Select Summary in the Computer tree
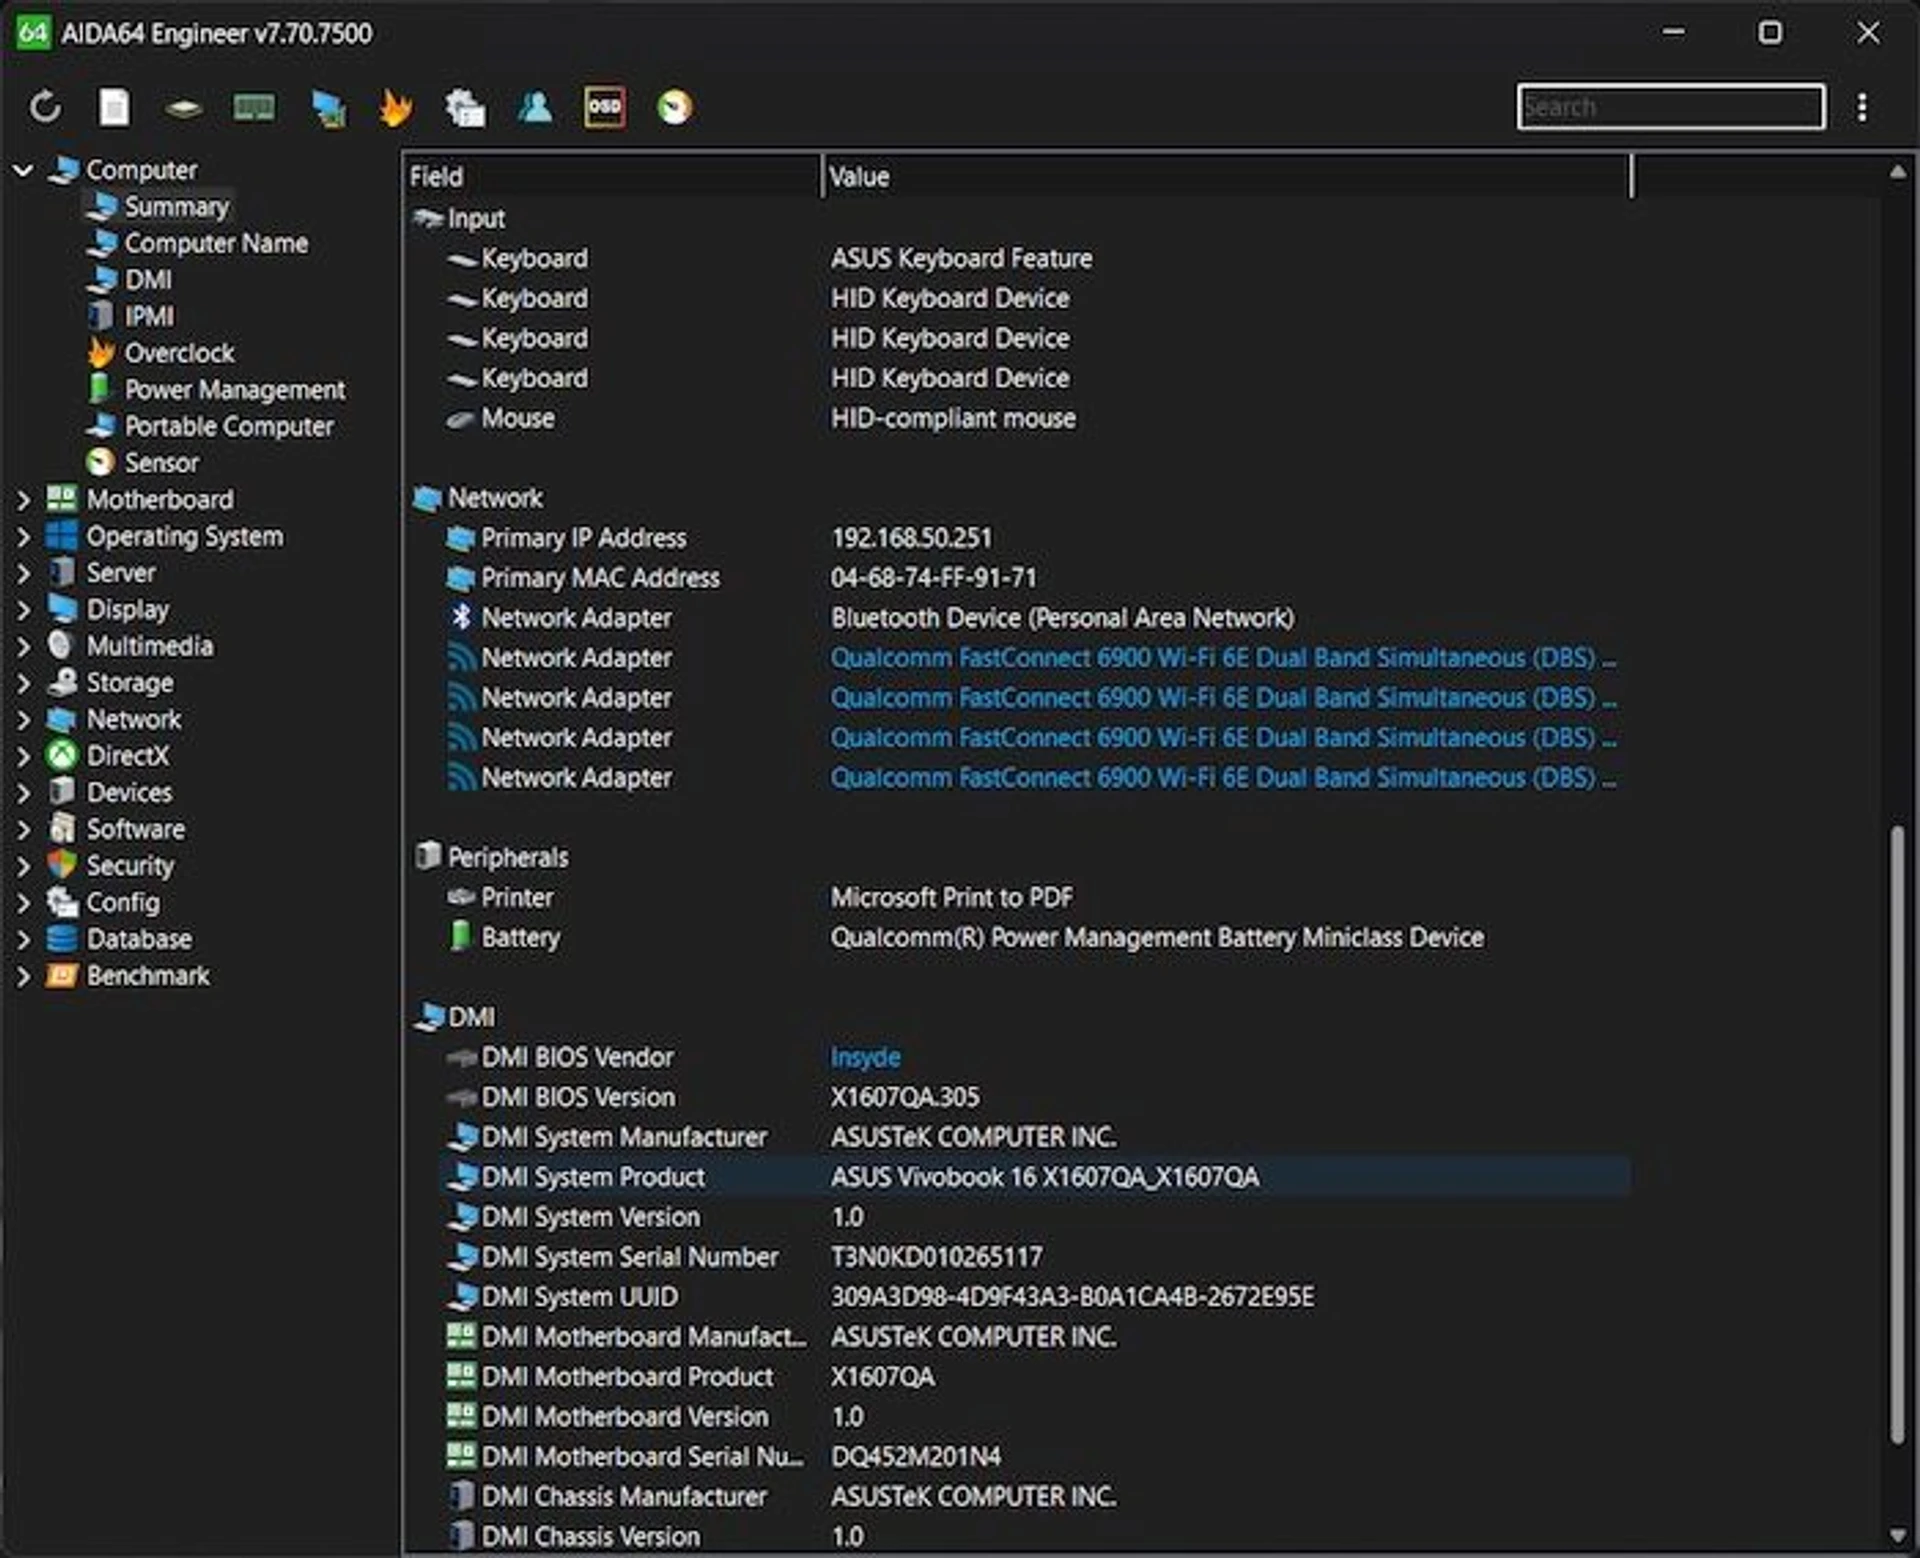Image resolution: width=1920 pixels, height=1558 pixels. pos(177,207)
